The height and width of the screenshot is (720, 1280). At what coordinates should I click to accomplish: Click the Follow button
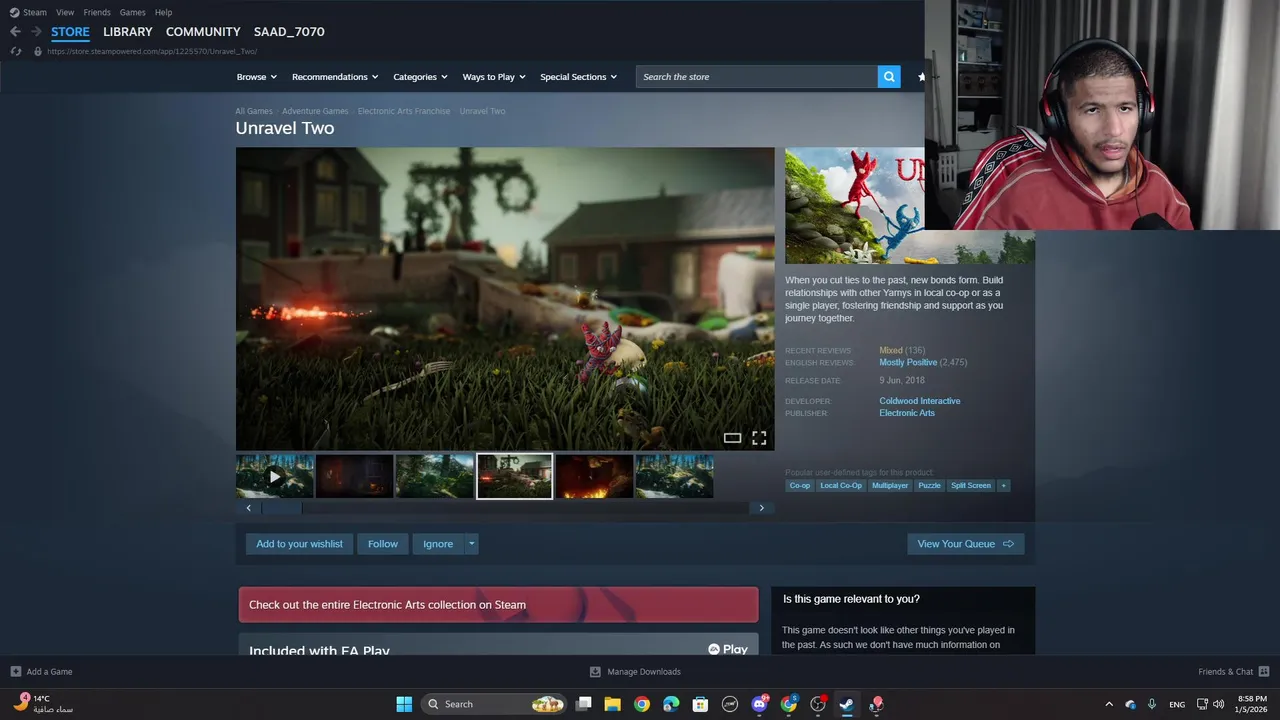(x=382, y=544)
